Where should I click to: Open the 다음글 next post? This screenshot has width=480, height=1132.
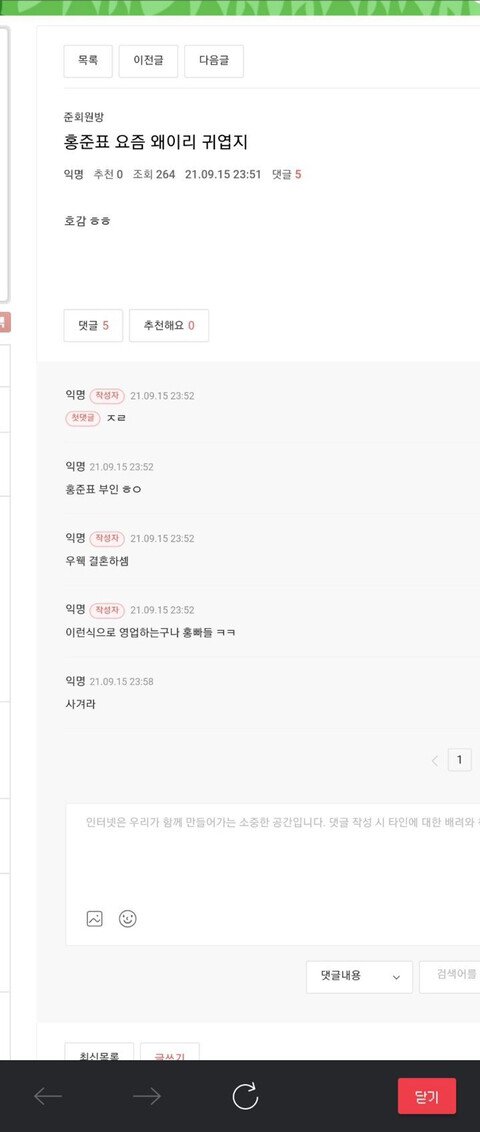point(214,61)
